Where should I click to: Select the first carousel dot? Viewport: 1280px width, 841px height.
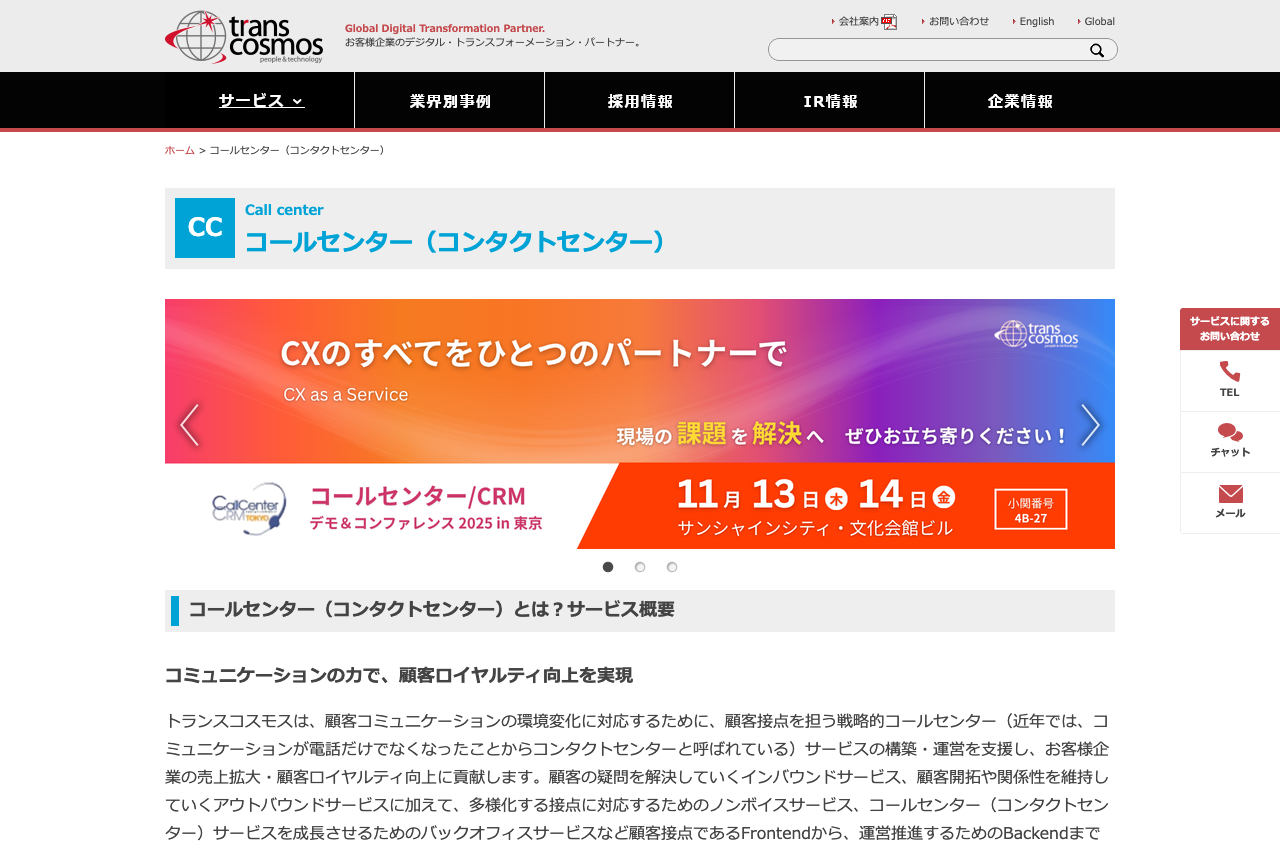tap(608, 567)
